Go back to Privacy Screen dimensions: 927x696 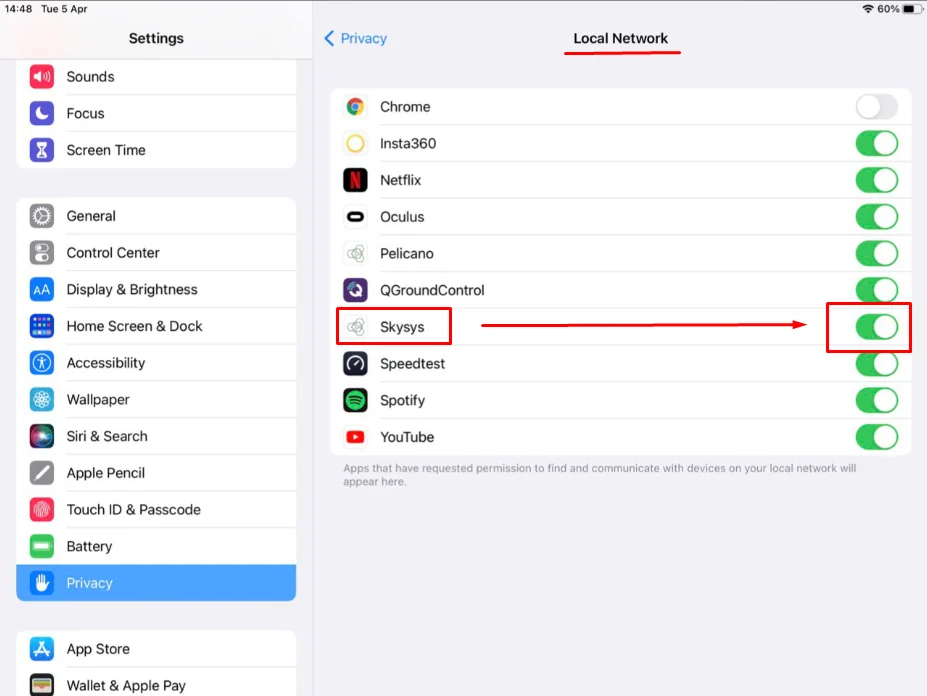355,38
